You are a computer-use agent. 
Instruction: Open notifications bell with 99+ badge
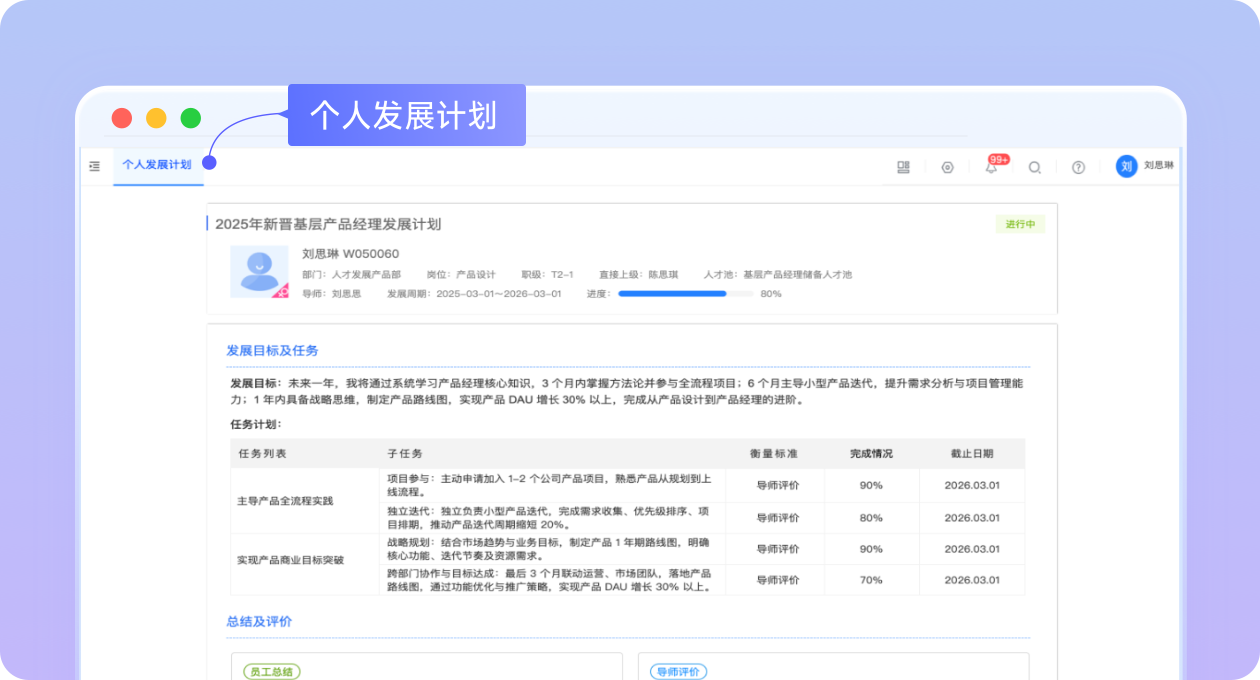coord(992,167)
